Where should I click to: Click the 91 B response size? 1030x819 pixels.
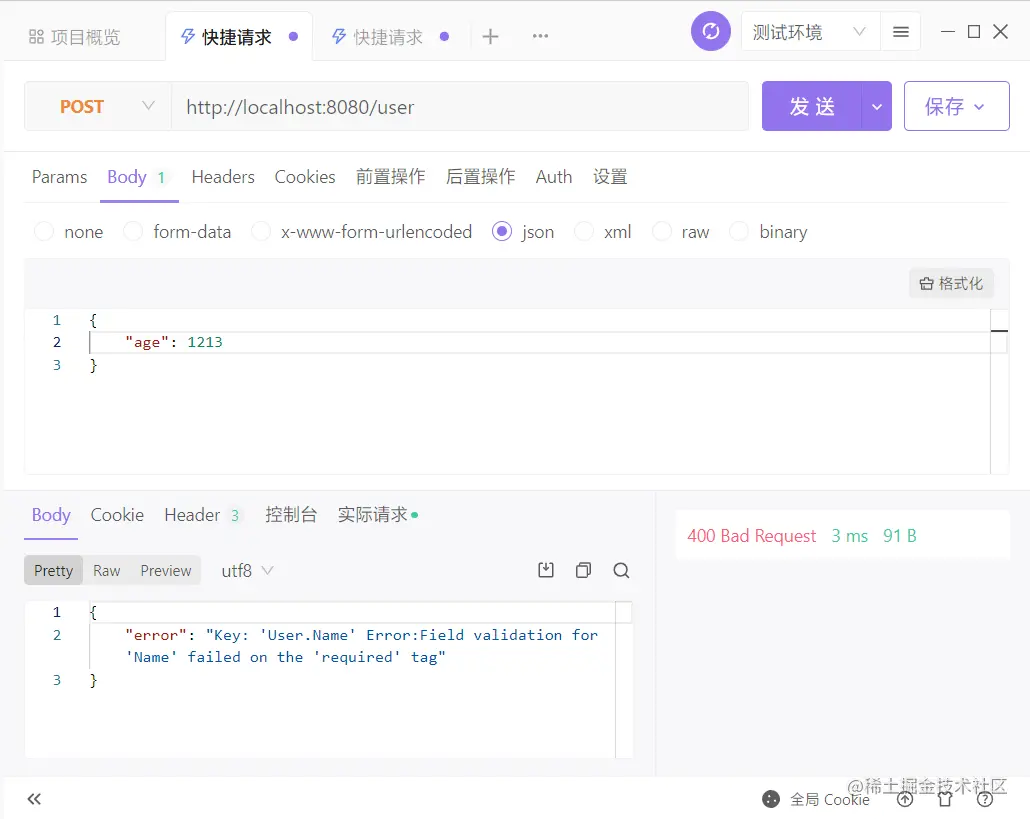tap(899, 536)
